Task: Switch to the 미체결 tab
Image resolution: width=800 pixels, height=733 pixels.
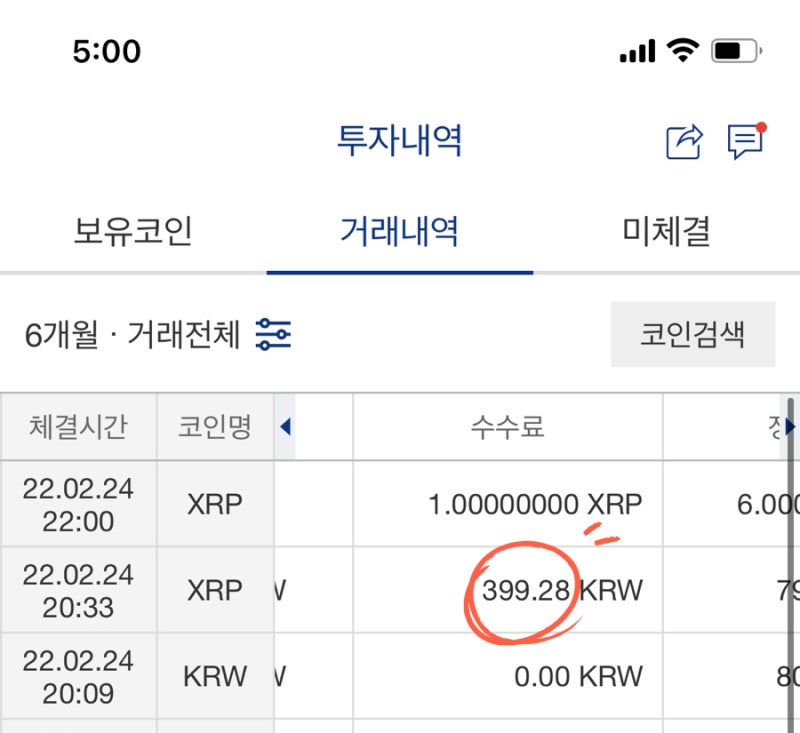Action: click(666, 232)
